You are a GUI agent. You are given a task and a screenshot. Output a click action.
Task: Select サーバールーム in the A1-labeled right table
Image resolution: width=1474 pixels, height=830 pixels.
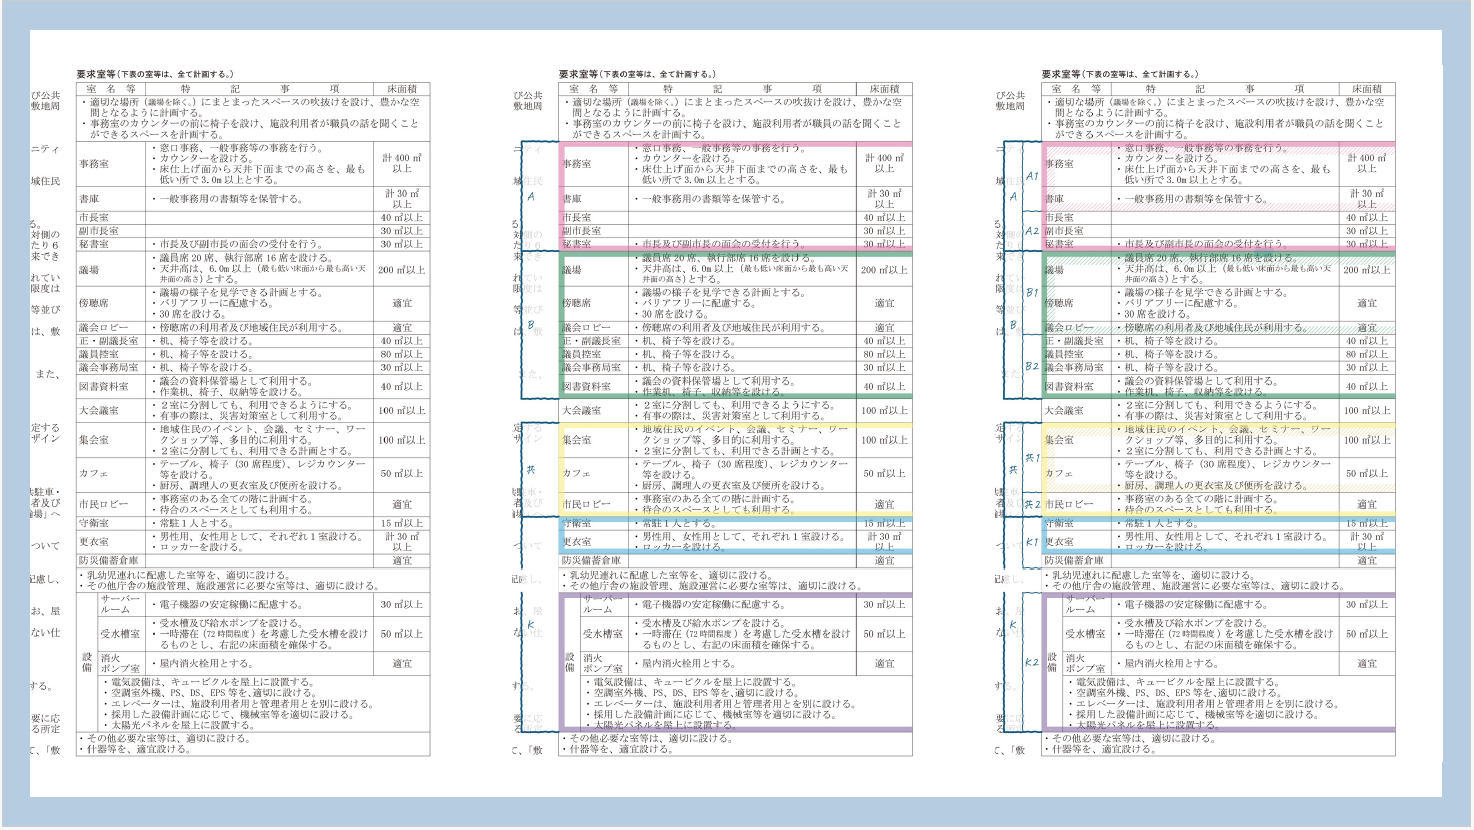[x=1087, y=604]
